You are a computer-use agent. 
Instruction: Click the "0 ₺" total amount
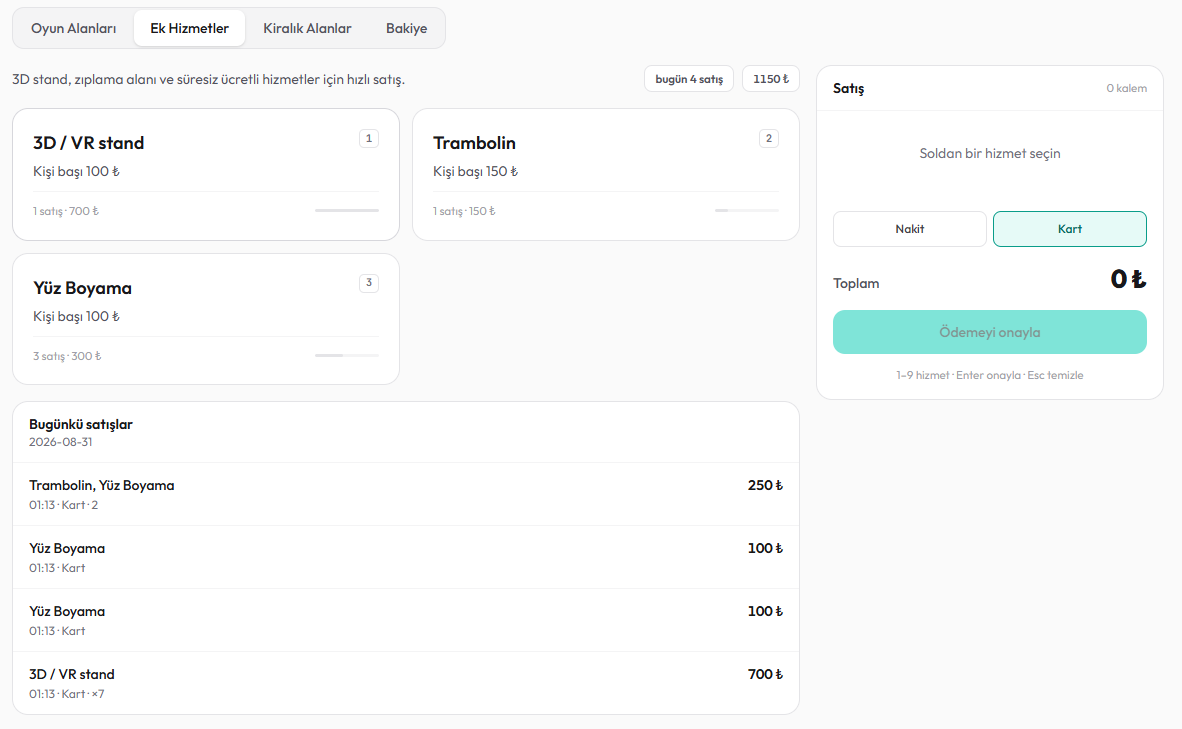[x=1128, y=280]
